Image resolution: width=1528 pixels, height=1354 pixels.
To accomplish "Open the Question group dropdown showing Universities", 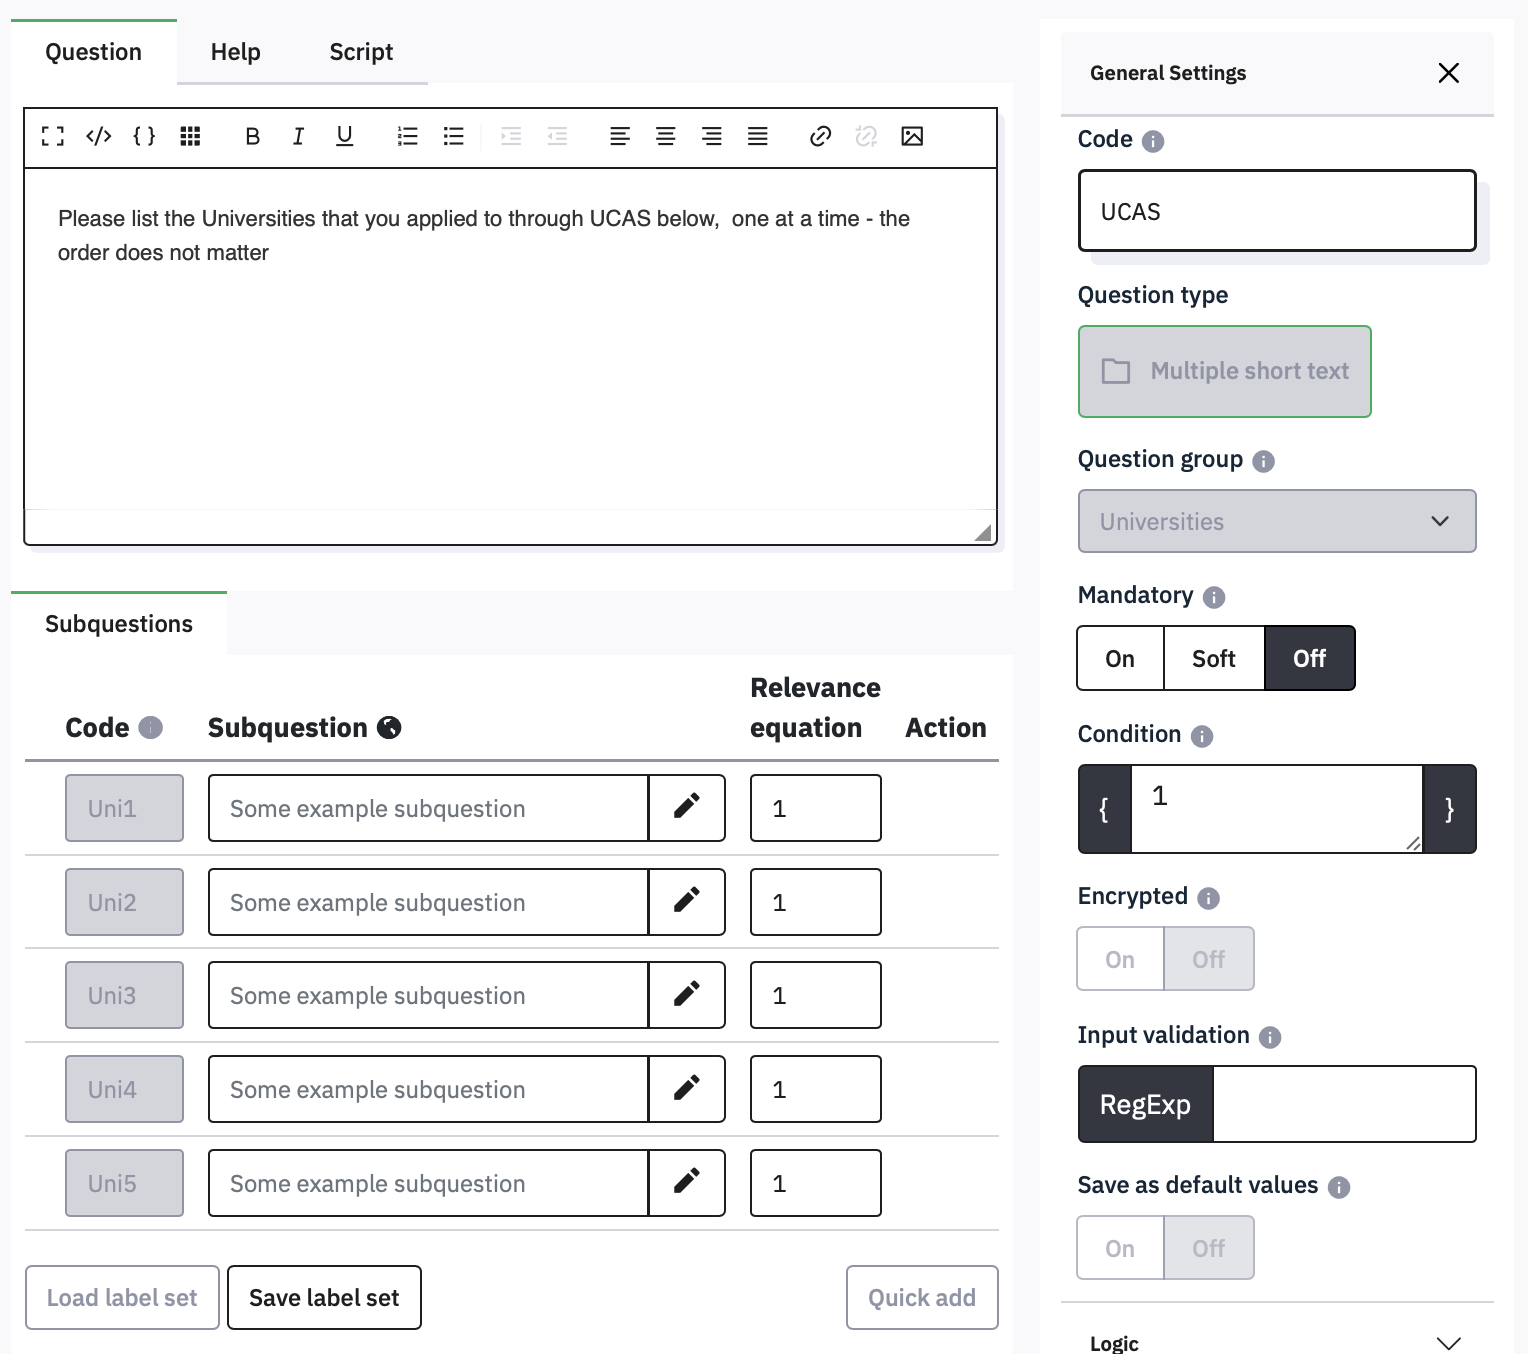I will point(1276,521).
